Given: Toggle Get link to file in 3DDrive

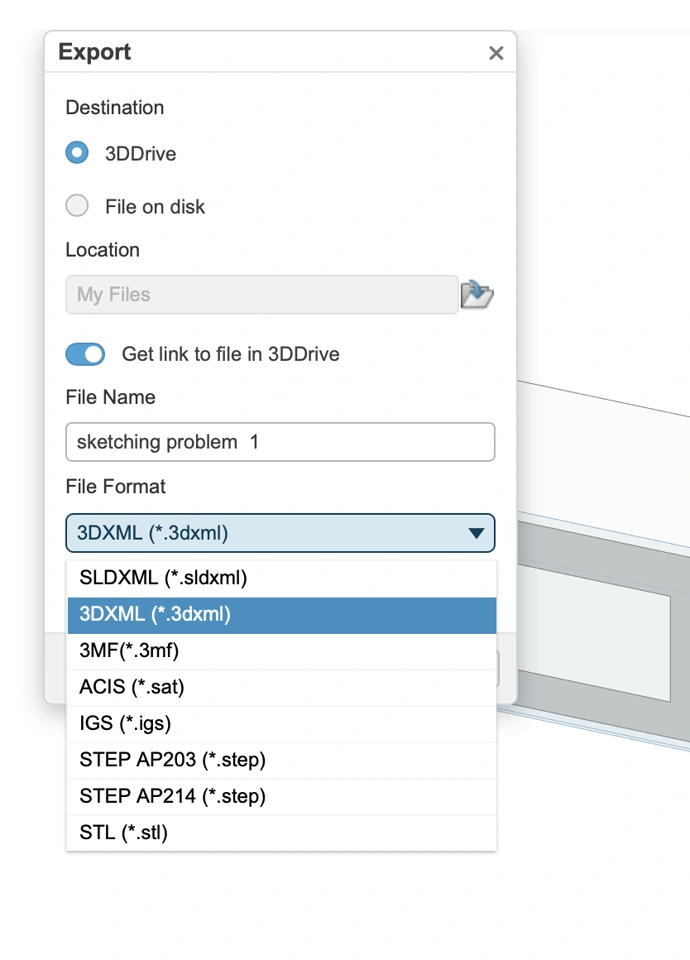Looking at the screenshot, I should 85,354.
